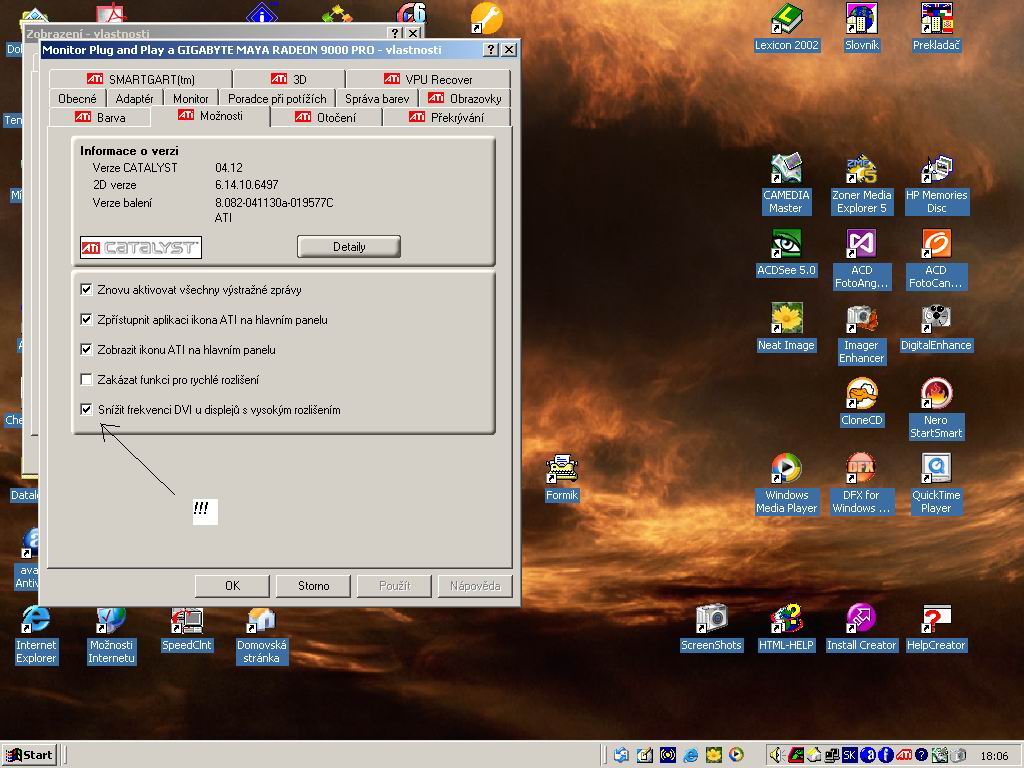The width and height of the screenshot is (1024, 768).
Task: Open the Start menu
Action: coord(29,755)
